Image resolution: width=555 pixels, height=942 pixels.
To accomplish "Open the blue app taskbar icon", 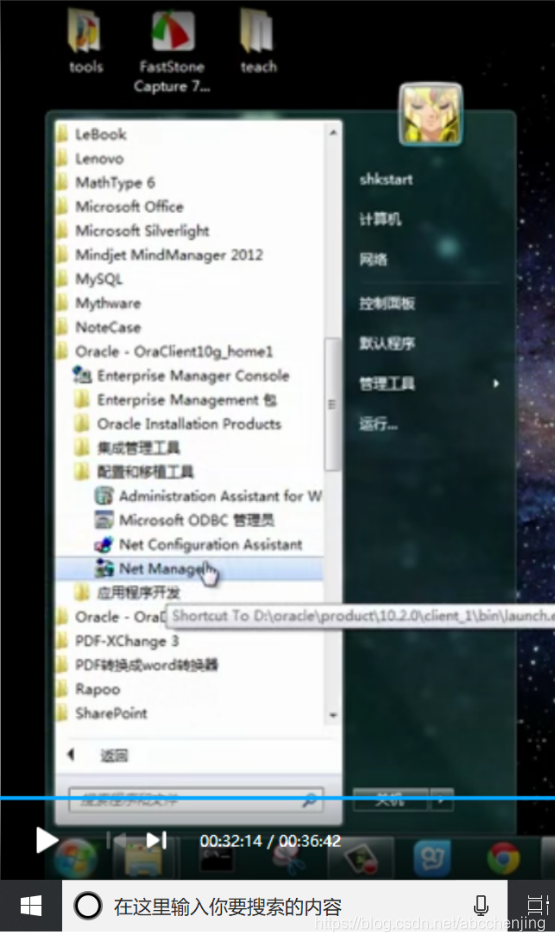I will click(432, 858).
